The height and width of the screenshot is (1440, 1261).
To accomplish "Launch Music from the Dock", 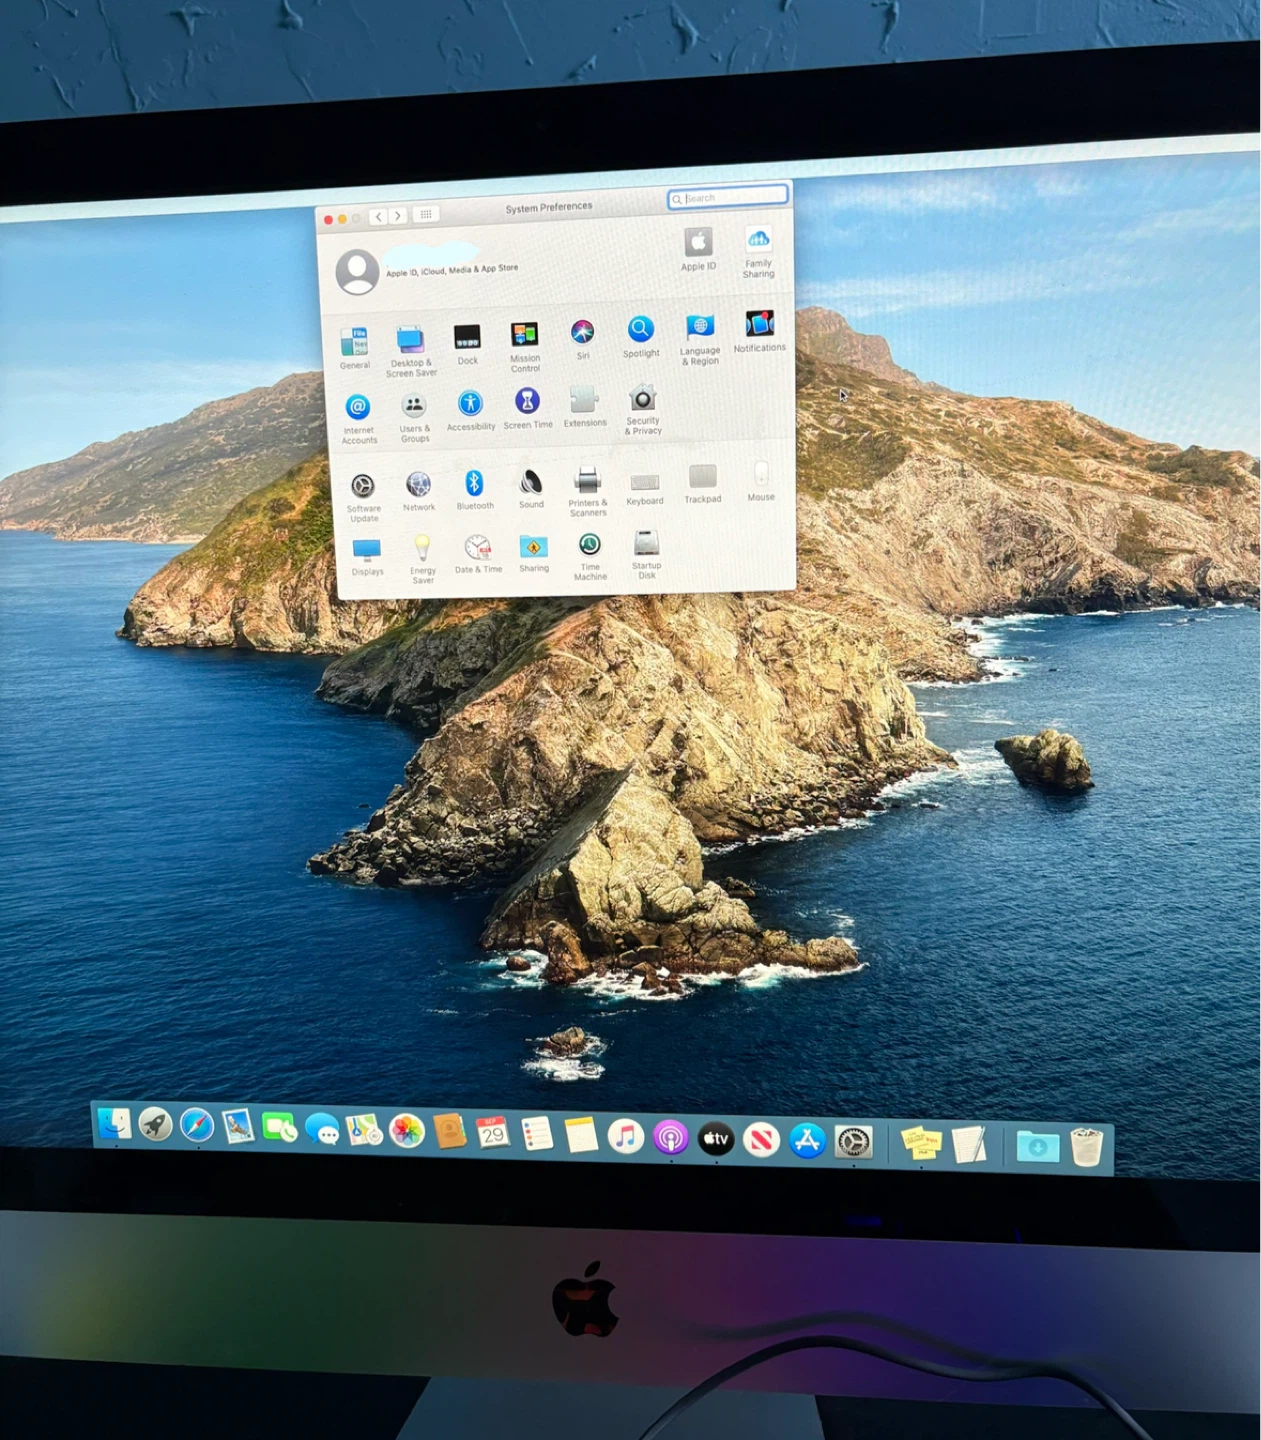I will [626, 1137].
